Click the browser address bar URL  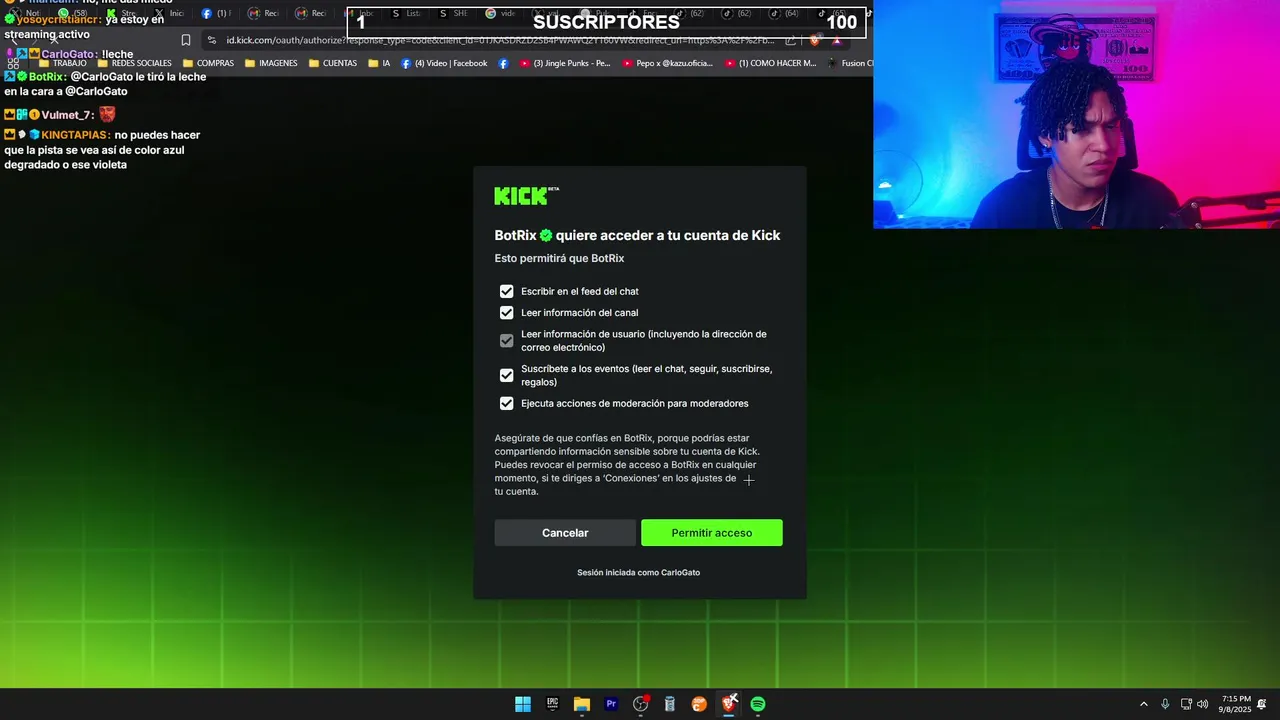click(x=500, y=40)
